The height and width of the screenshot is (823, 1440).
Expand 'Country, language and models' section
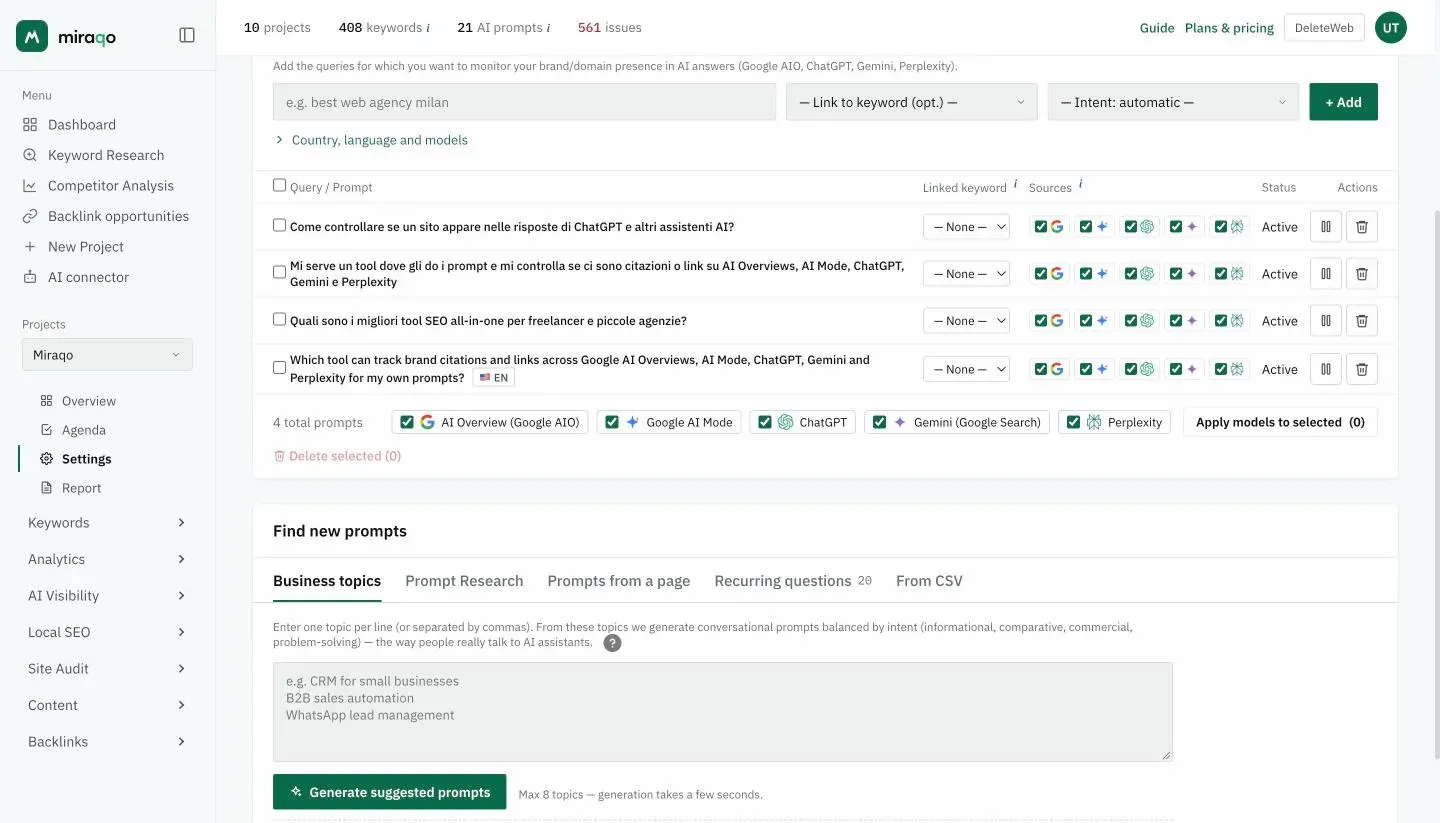[371, 140]
